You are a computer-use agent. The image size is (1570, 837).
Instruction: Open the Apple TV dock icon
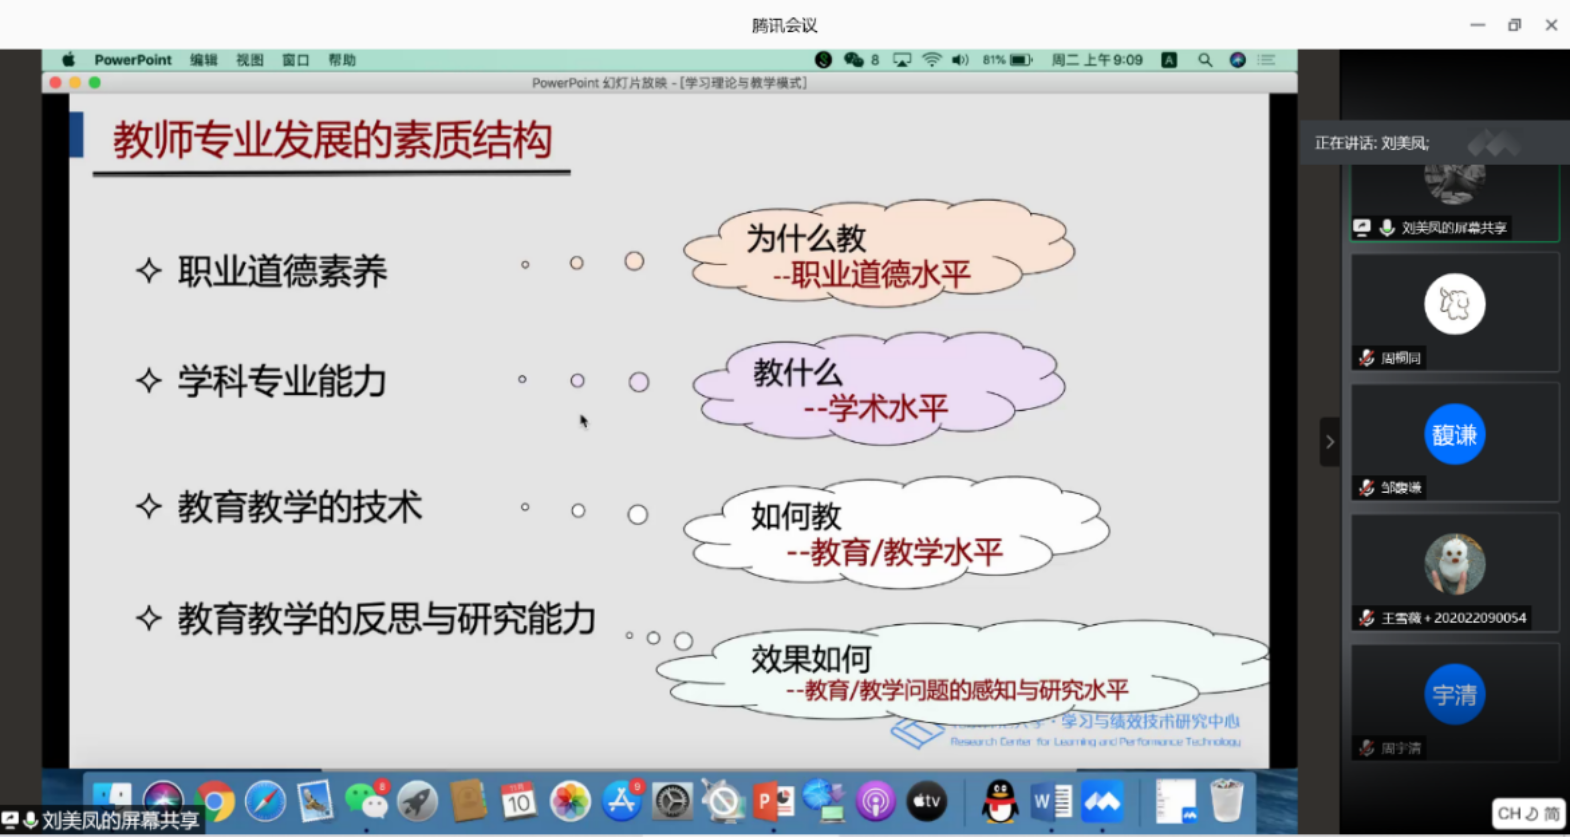926,801
